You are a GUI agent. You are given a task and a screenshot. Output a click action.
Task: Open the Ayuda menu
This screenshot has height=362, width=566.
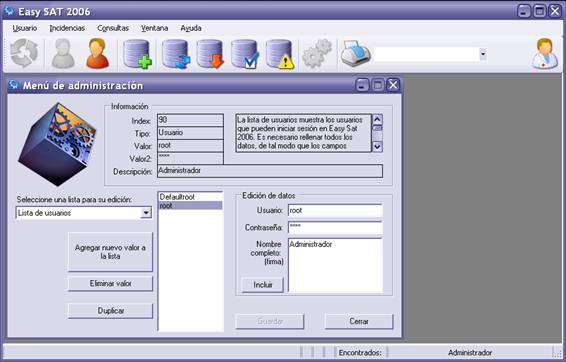191,28
